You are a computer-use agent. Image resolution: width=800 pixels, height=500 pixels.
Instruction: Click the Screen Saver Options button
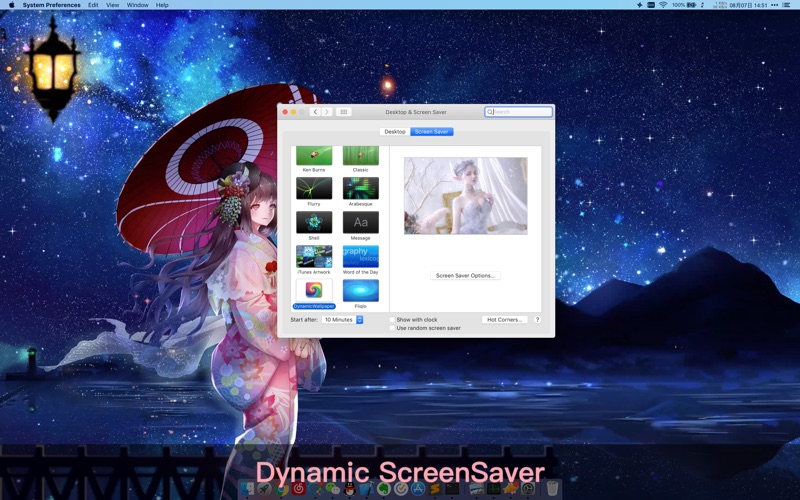click(x=466, y=275)
